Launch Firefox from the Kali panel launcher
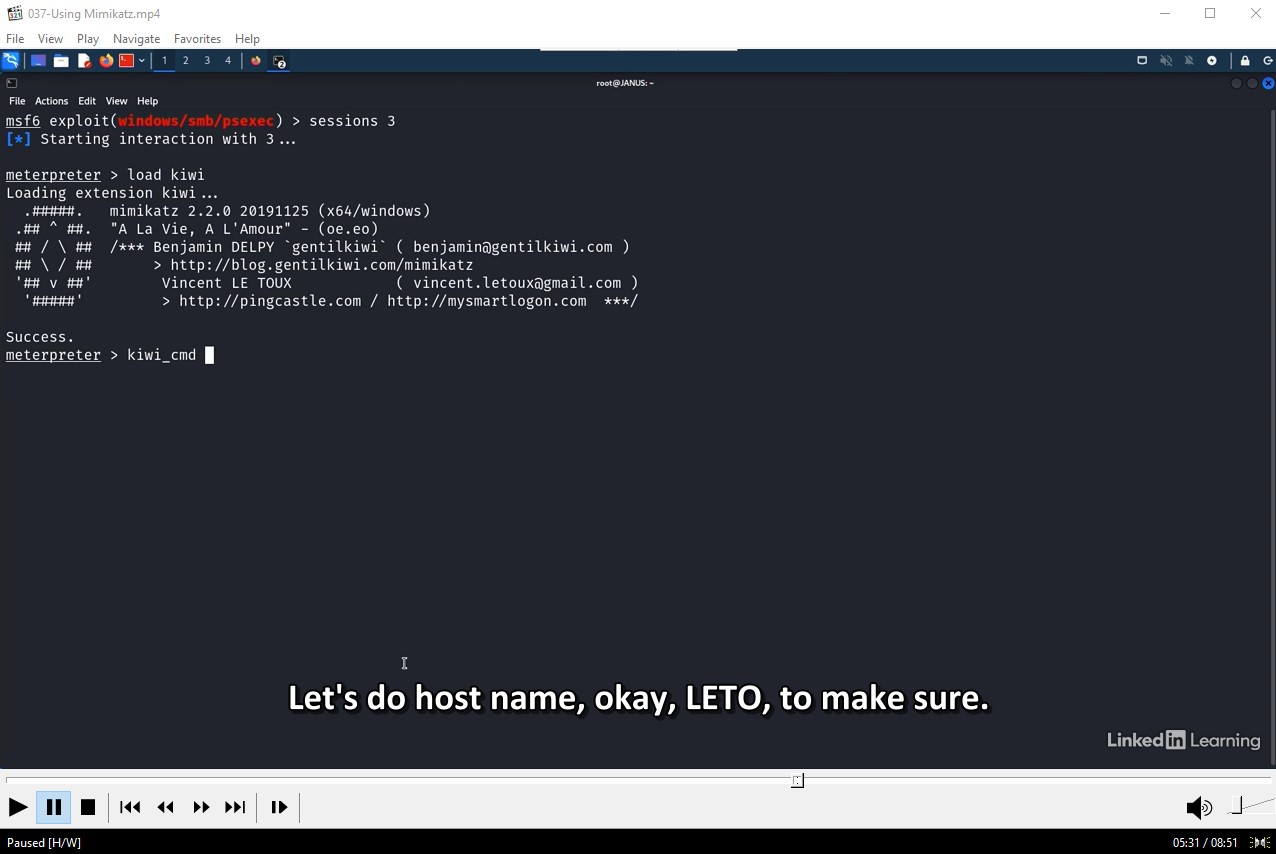 click(106, 61)
